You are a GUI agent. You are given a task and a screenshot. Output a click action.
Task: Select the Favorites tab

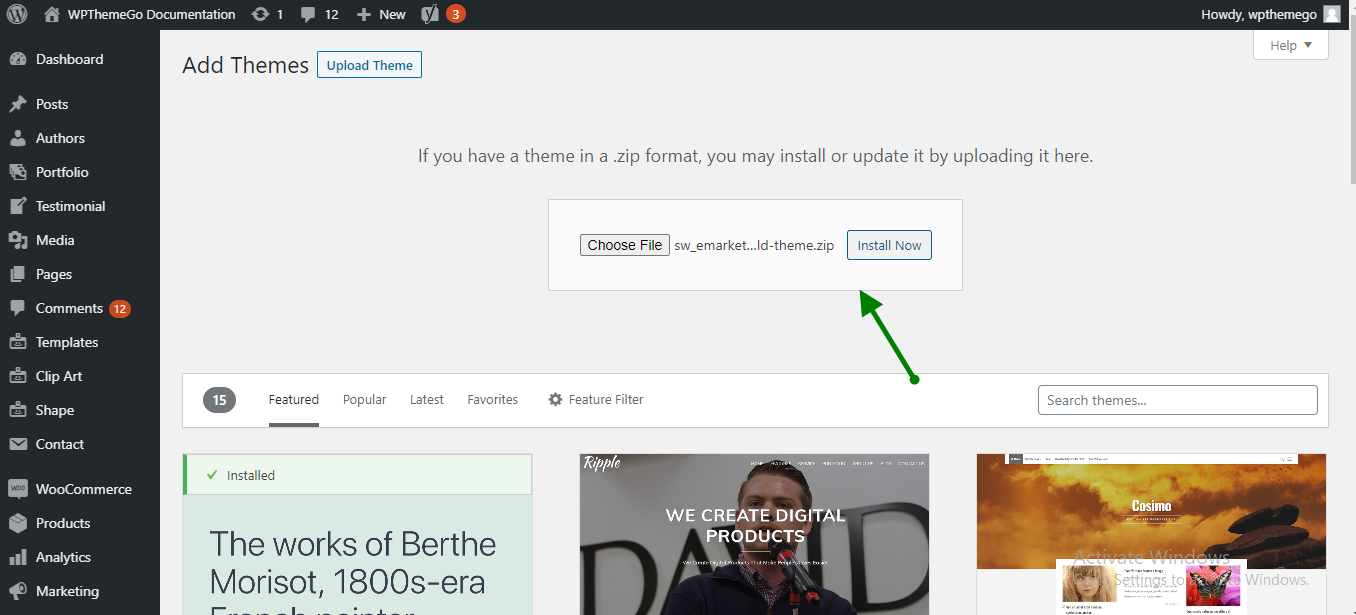tap(492, 399)
